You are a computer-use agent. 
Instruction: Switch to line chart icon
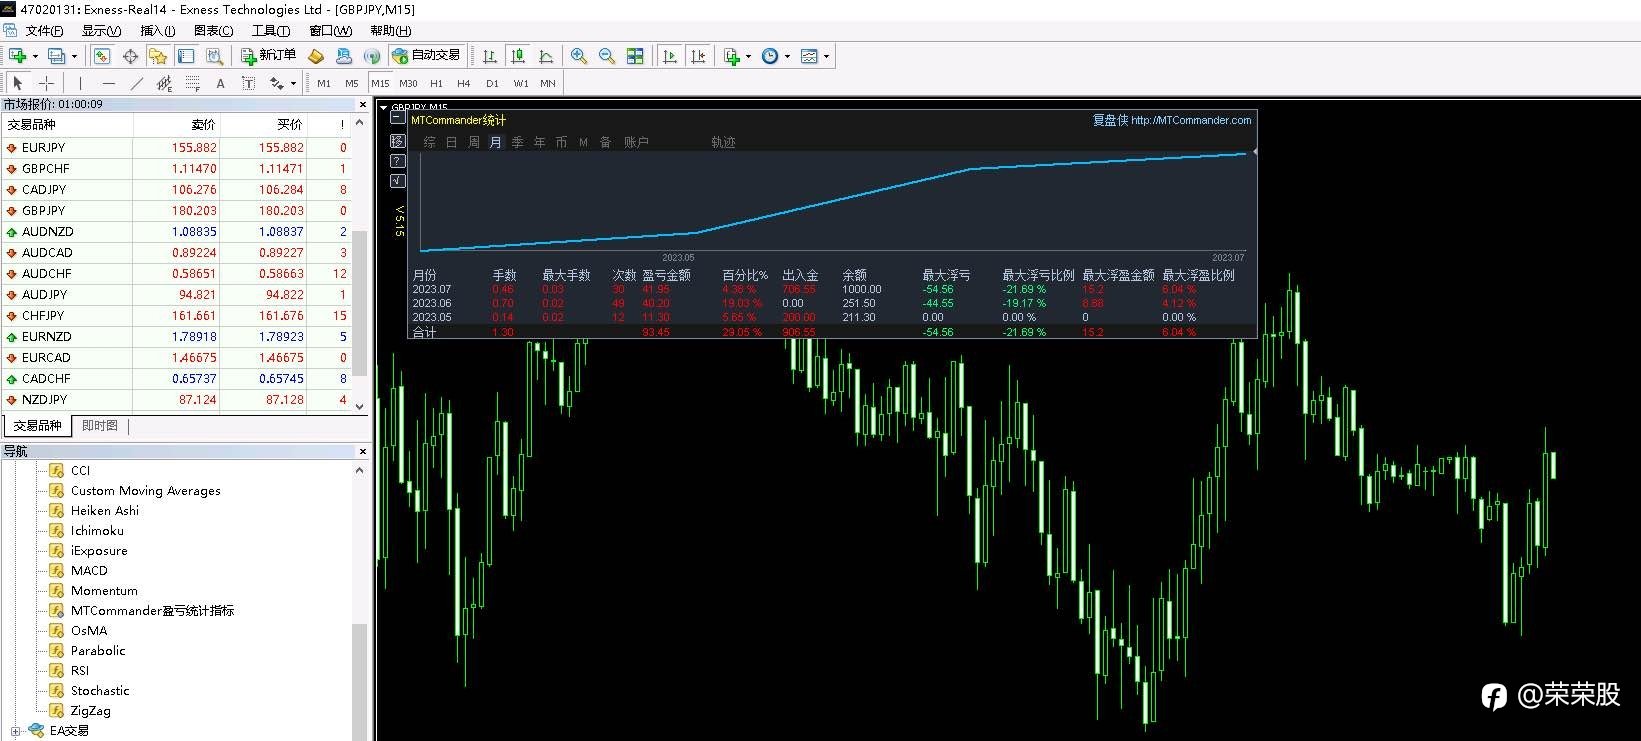pos(546,56)
